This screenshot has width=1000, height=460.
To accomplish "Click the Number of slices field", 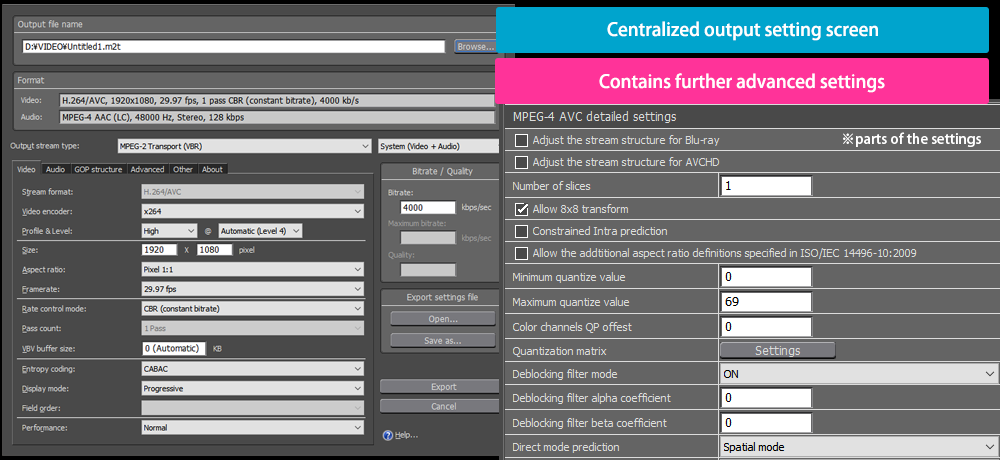I will (x=766, y=186).
